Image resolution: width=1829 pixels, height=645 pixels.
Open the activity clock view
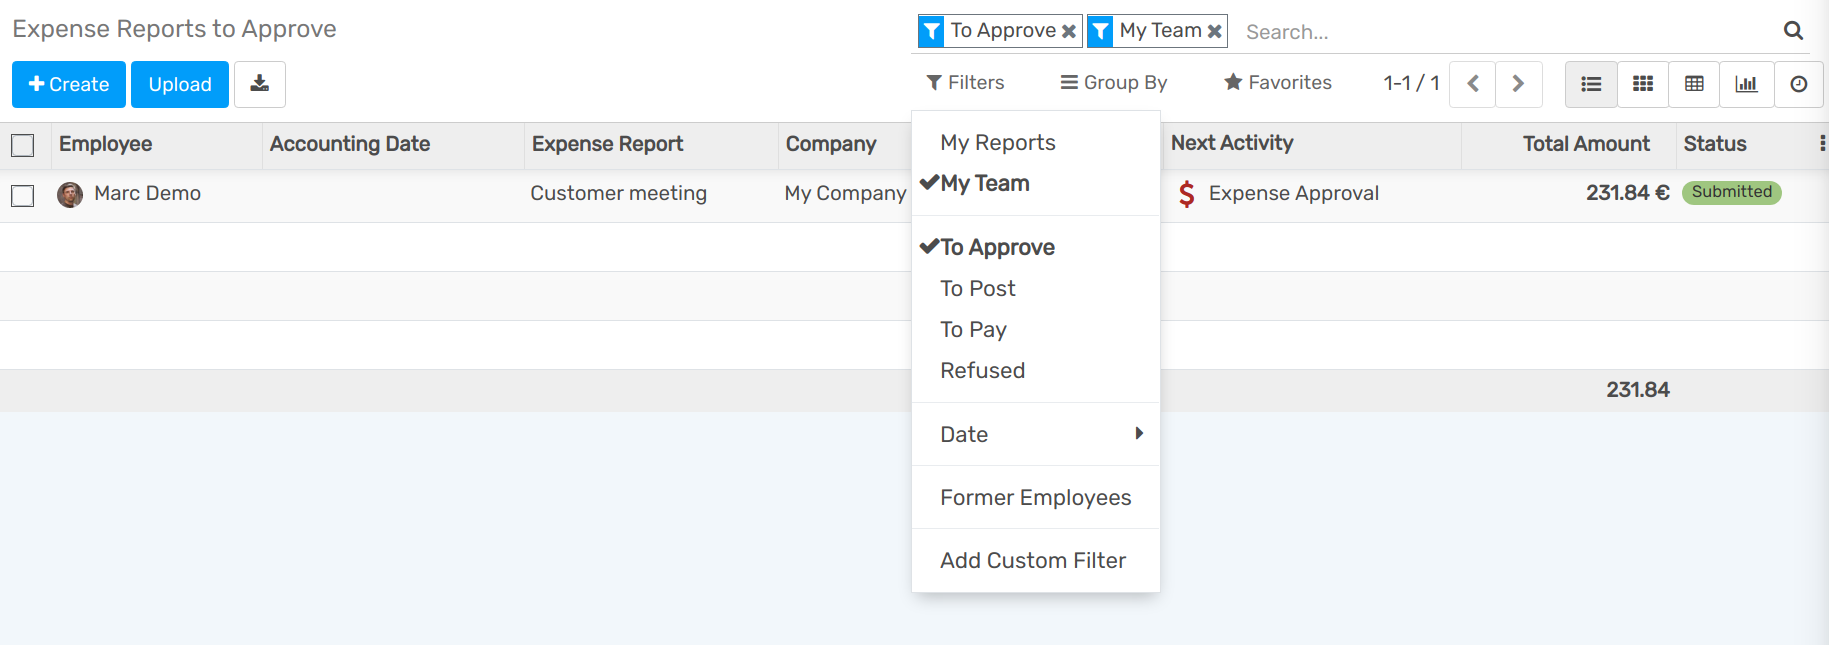(1798, 84)
